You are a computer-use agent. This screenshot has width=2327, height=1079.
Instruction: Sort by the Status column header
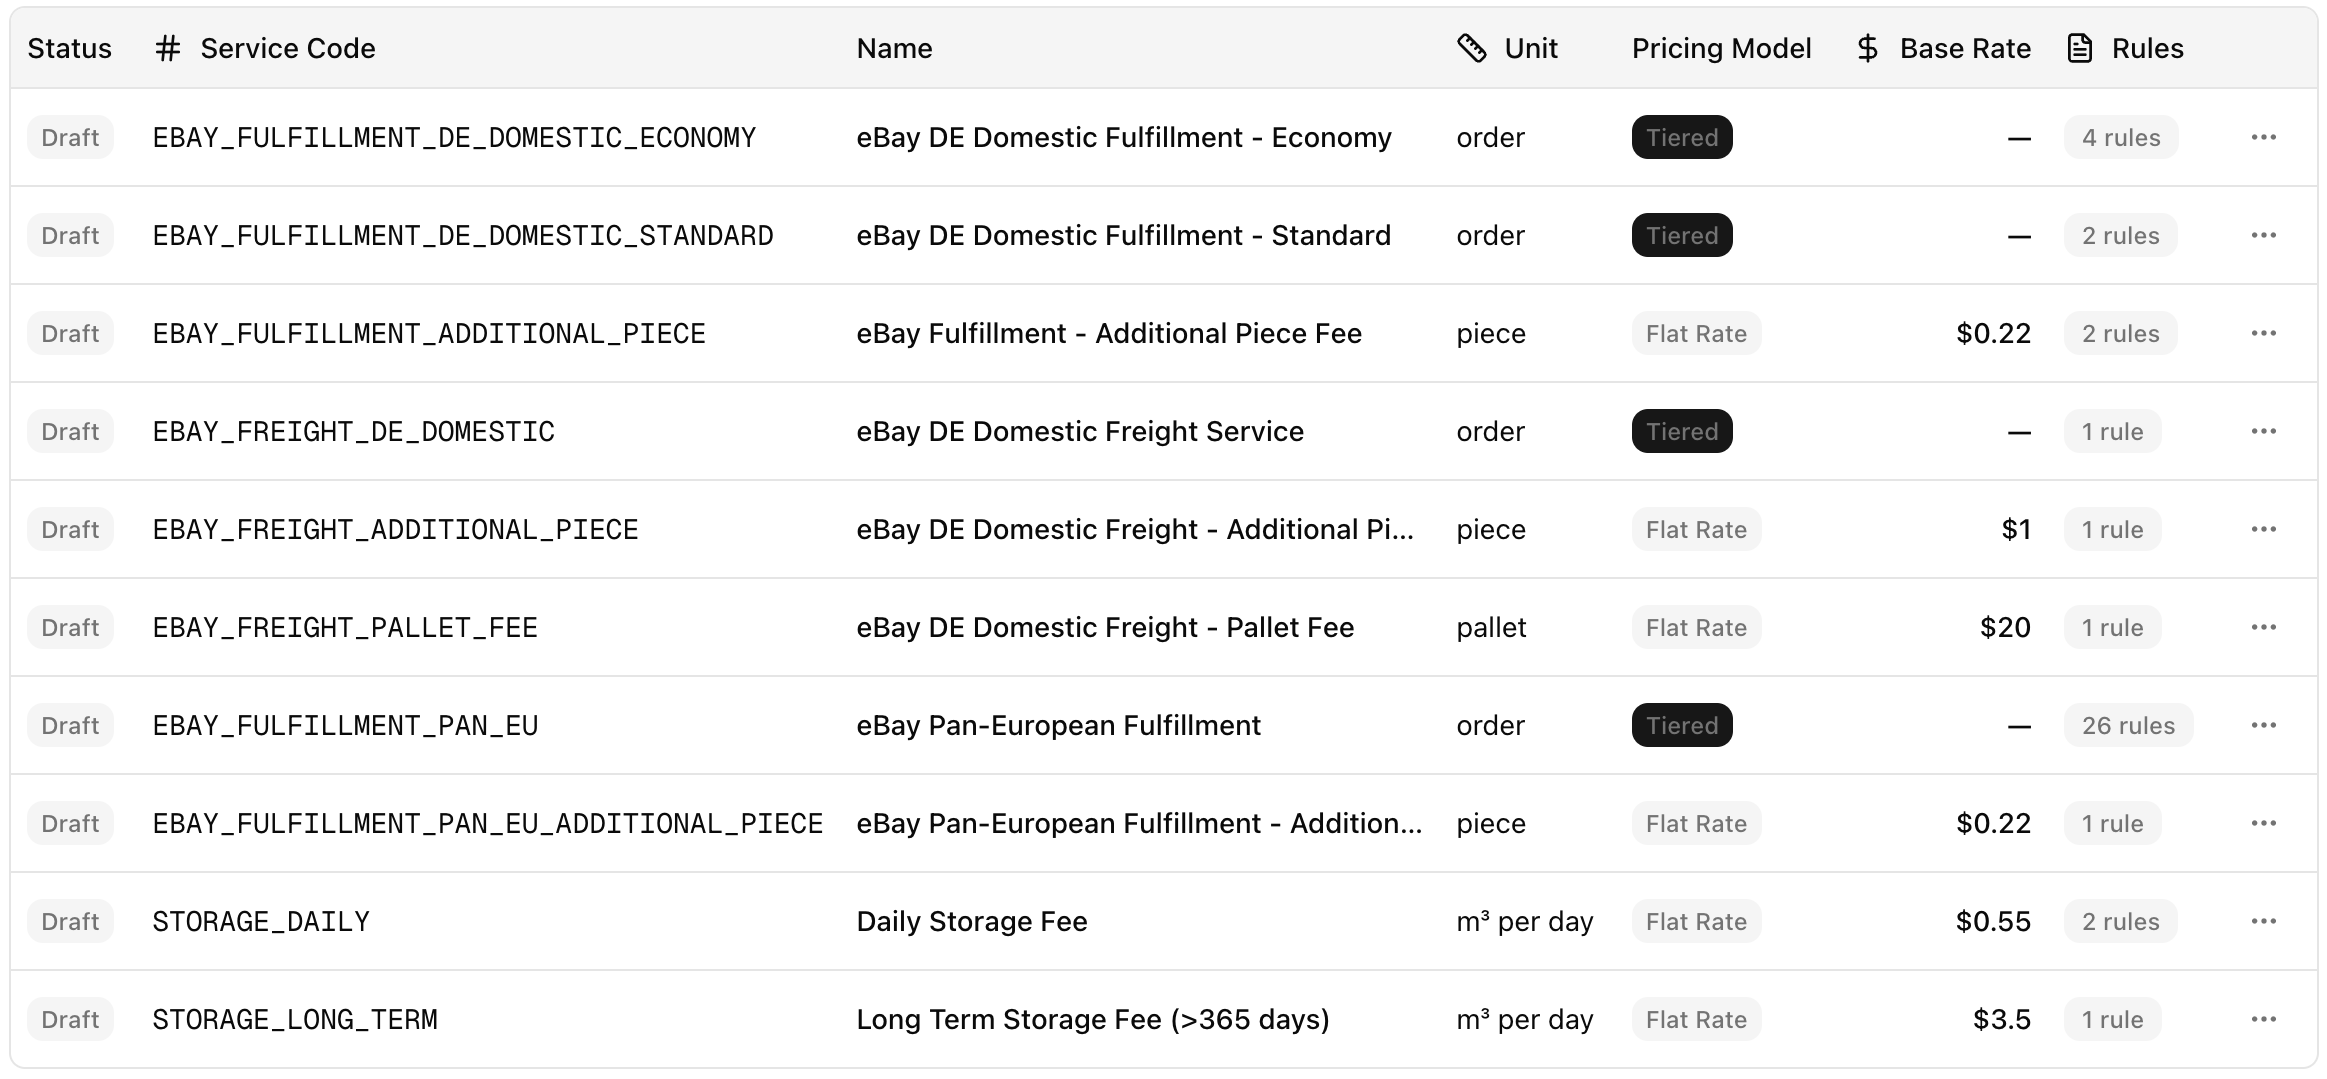70,48
